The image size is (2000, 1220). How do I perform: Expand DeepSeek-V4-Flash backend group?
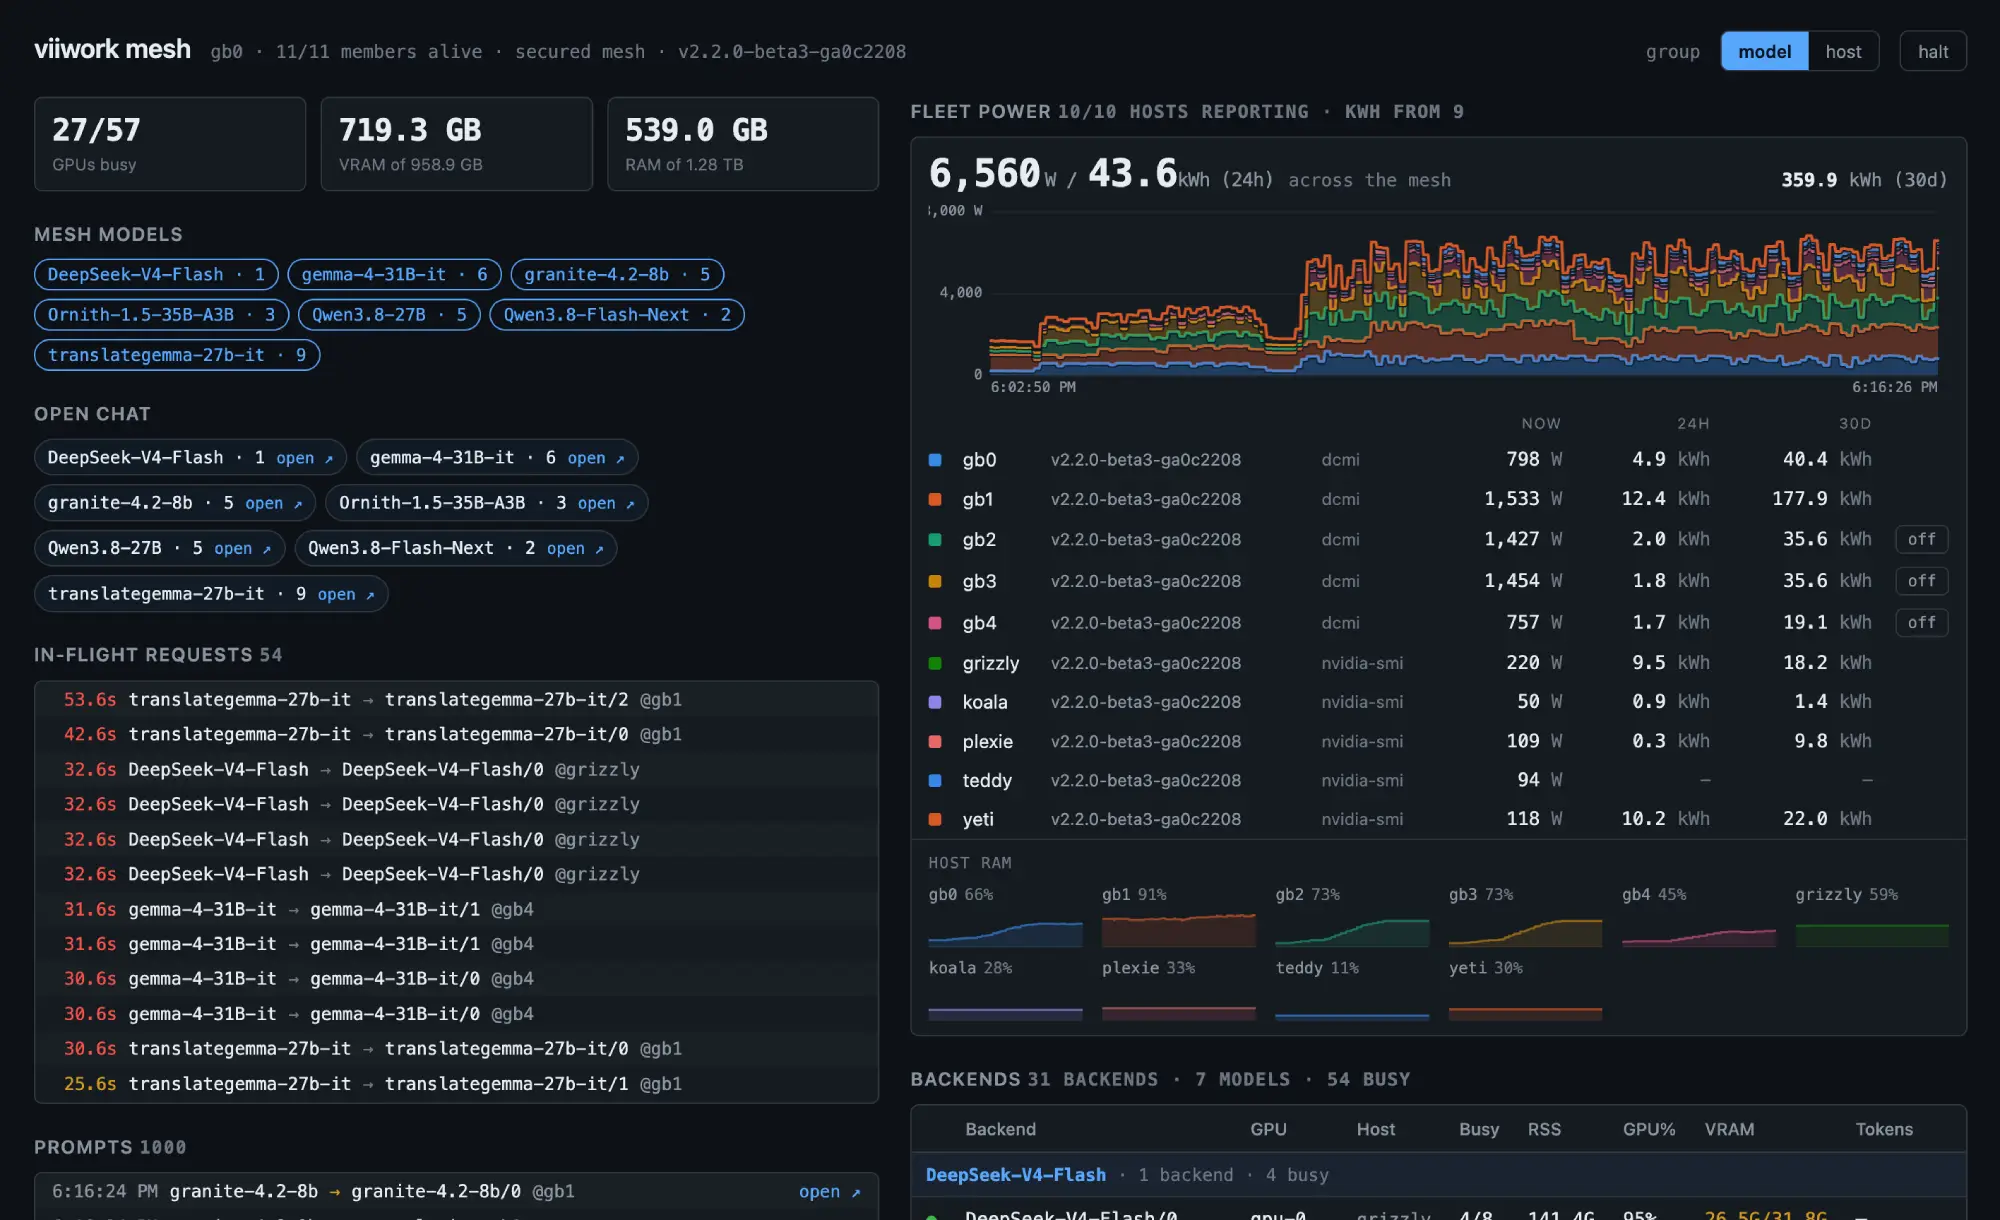[1438, 1175]
